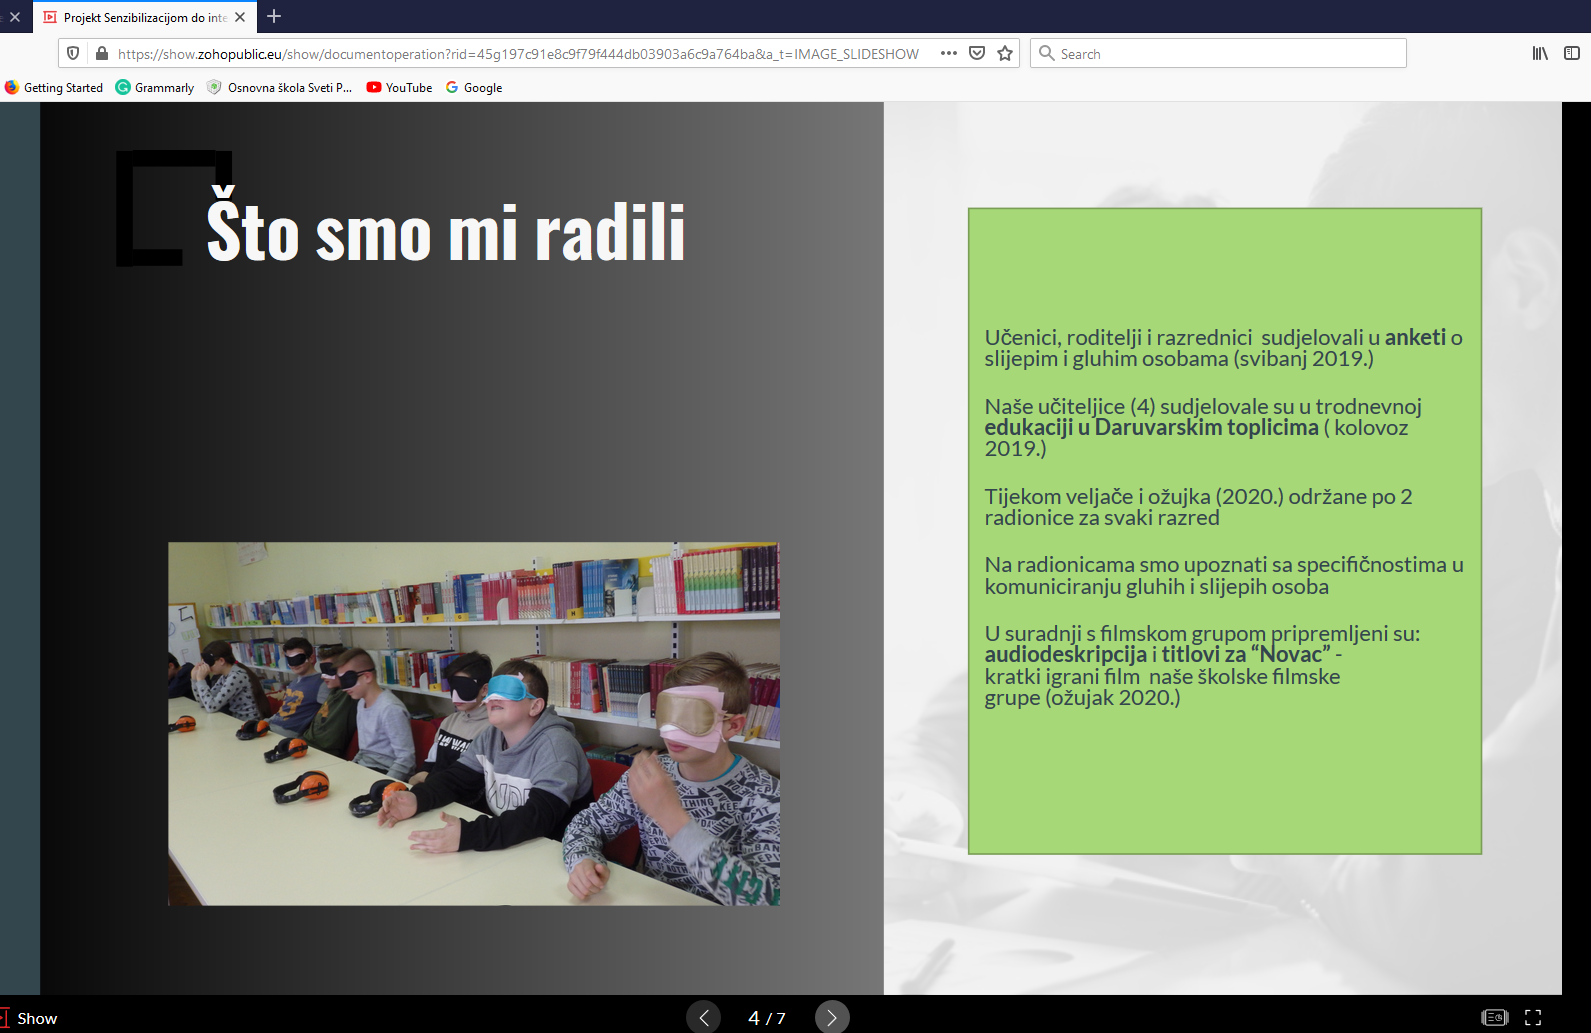1591x1033 pixels.
Task: Click the Save to Pocket icon
Action: (x=977, y=54)
